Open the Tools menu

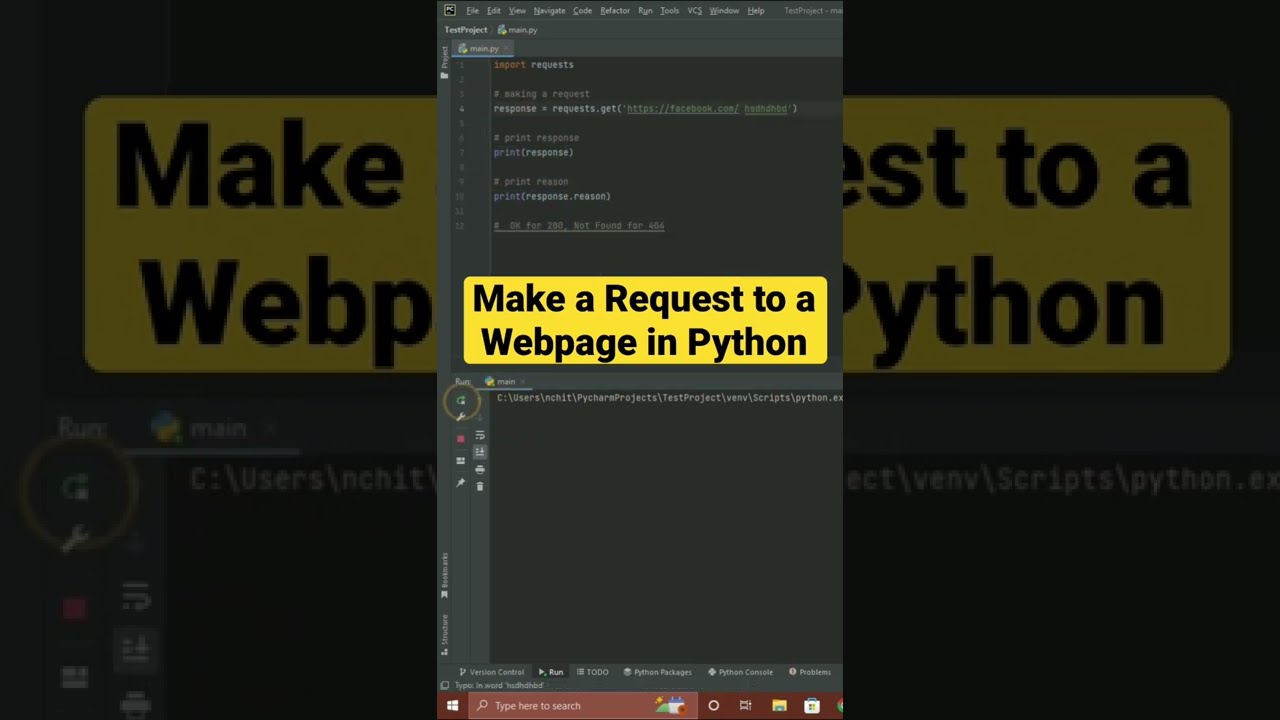click(669, 10)
